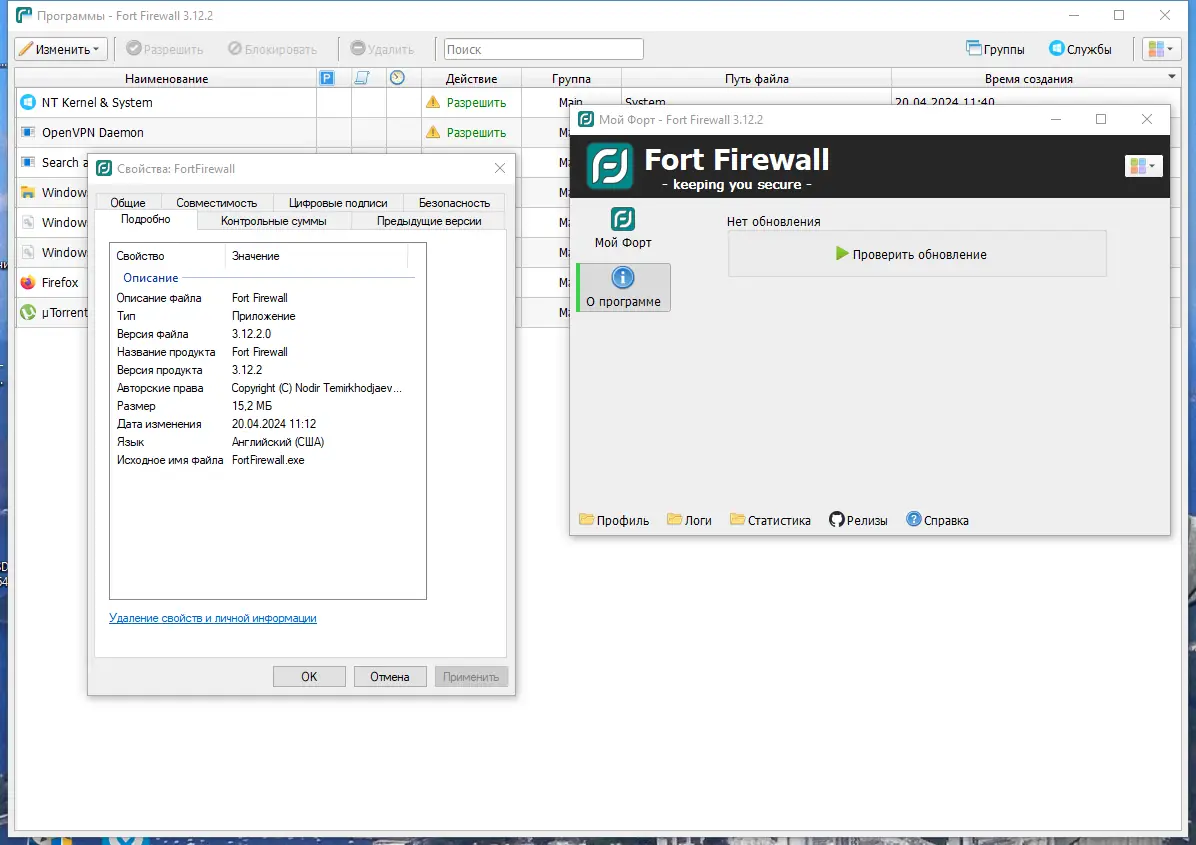Sort by Время создания column

1028,79
